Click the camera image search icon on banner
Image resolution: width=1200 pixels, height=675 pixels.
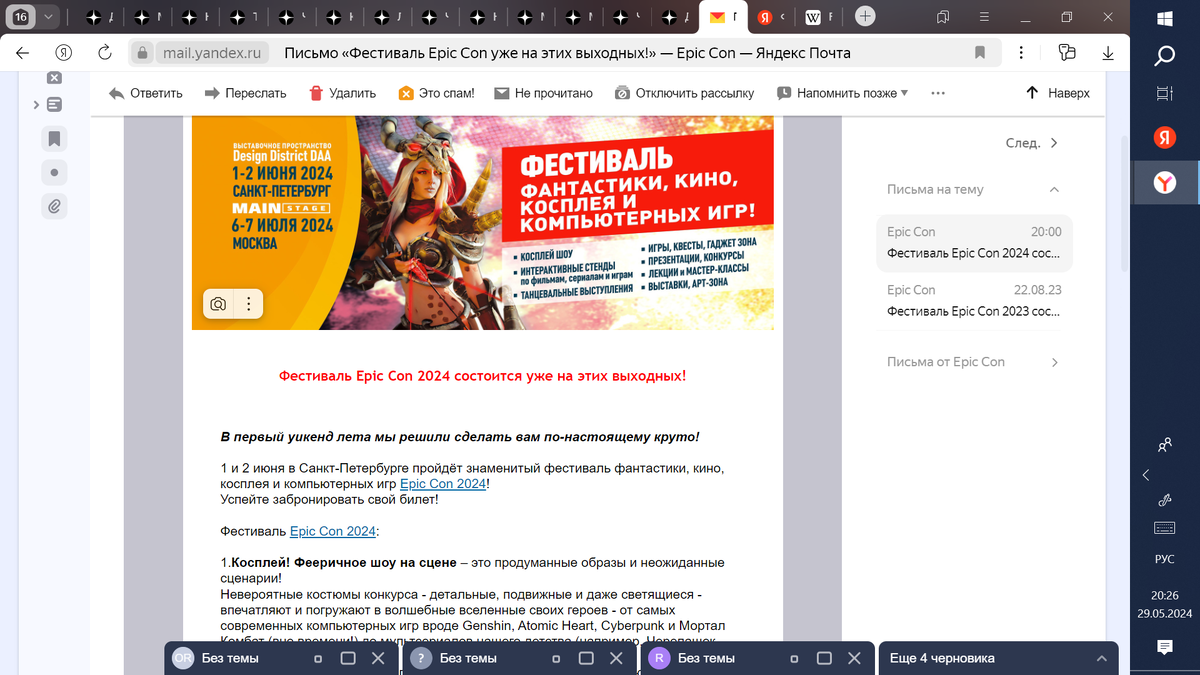(218, 304)
